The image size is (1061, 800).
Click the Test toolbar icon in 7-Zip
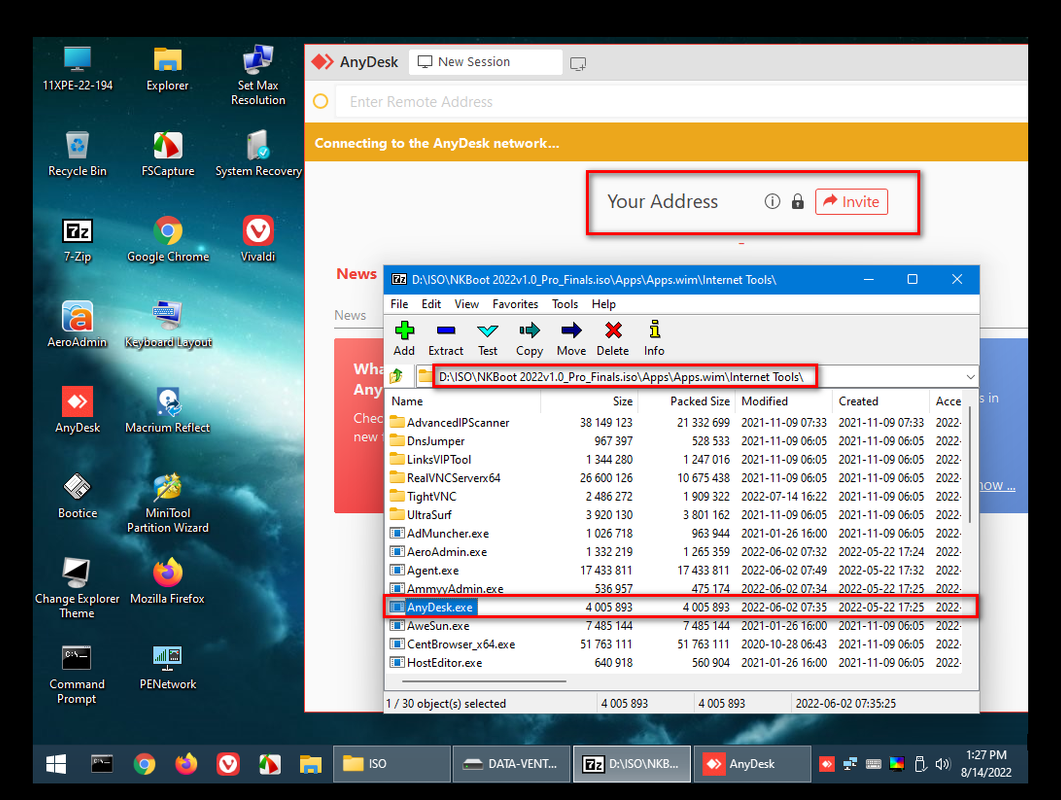tap(487, 338)
